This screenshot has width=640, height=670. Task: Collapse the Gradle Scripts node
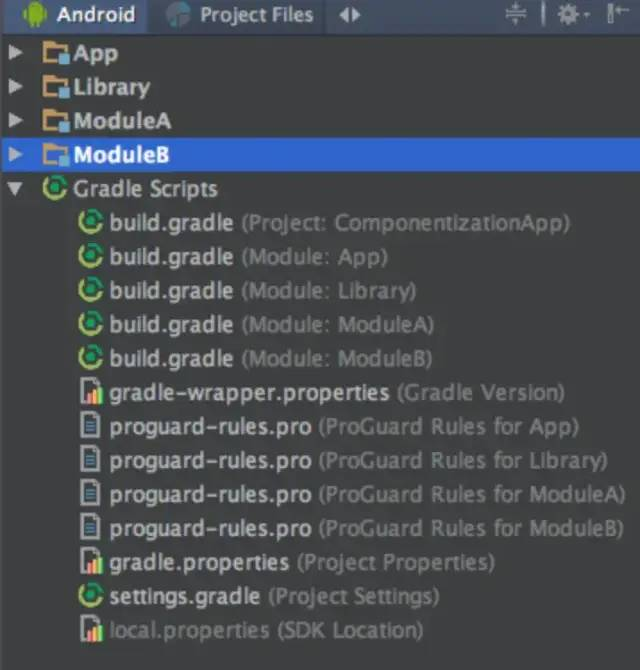point(16,189)
